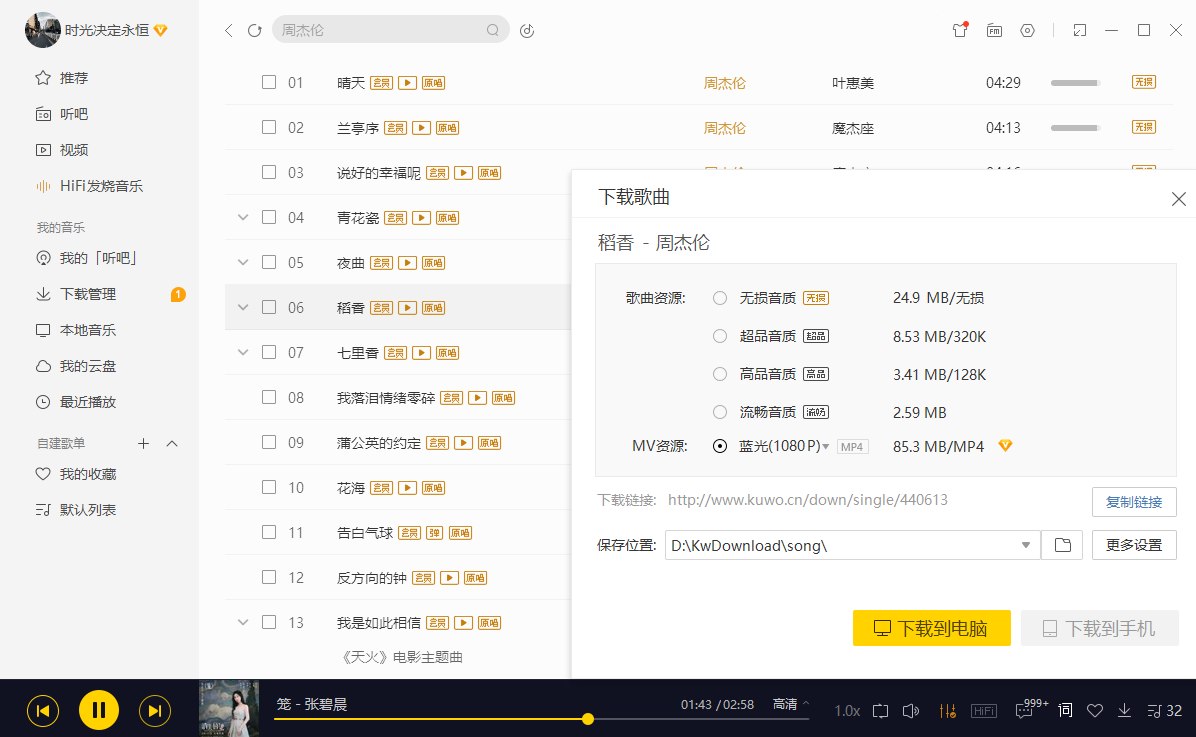The image size is (1196, 737).
Task: Play MV icon for 稻香
Action: [x=407, y=308]
